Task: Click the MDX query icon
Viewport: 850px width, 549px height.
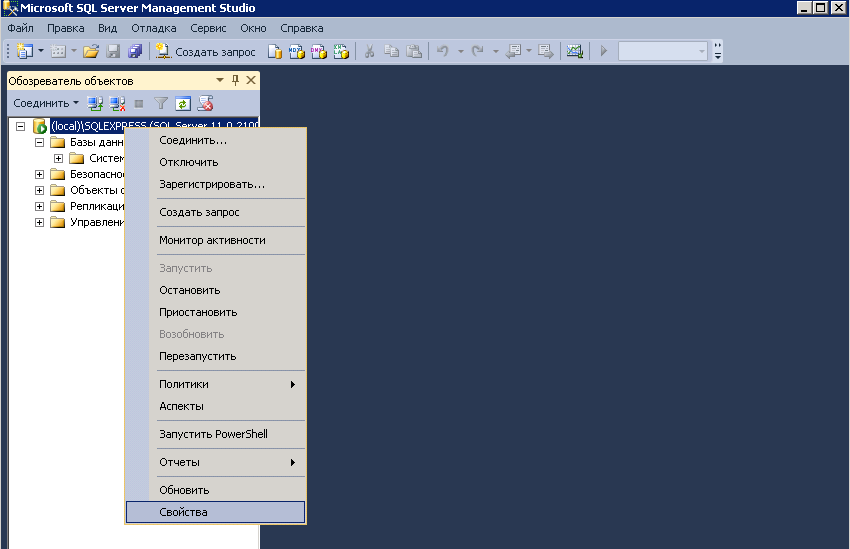Action: tap(297, 51)
